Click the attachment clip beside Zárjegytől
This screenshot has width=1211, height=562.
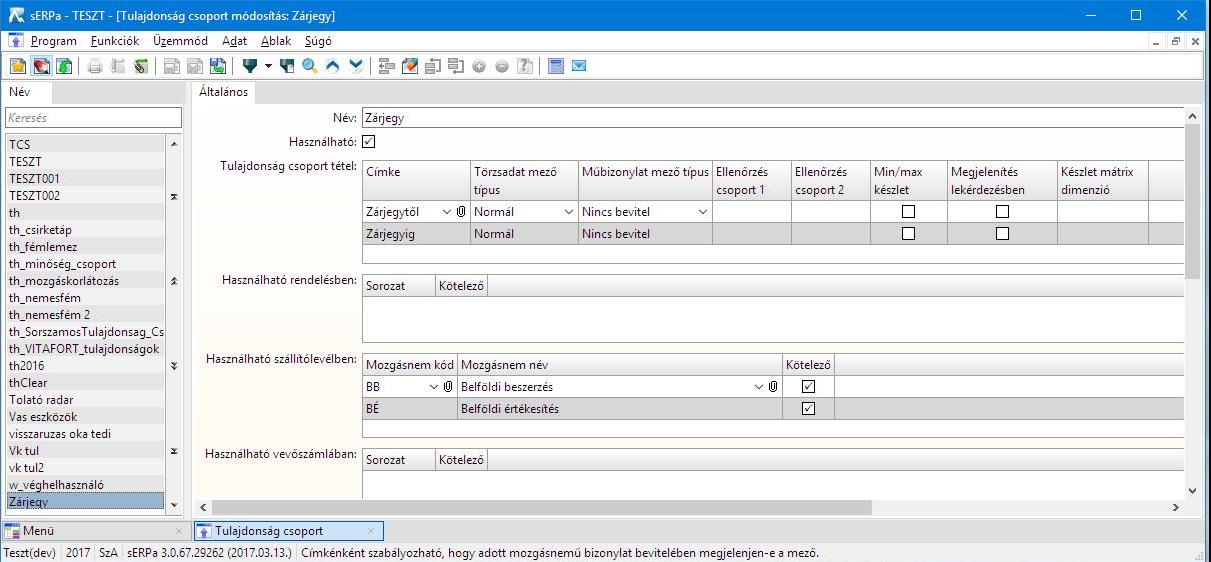coord(461,212)
